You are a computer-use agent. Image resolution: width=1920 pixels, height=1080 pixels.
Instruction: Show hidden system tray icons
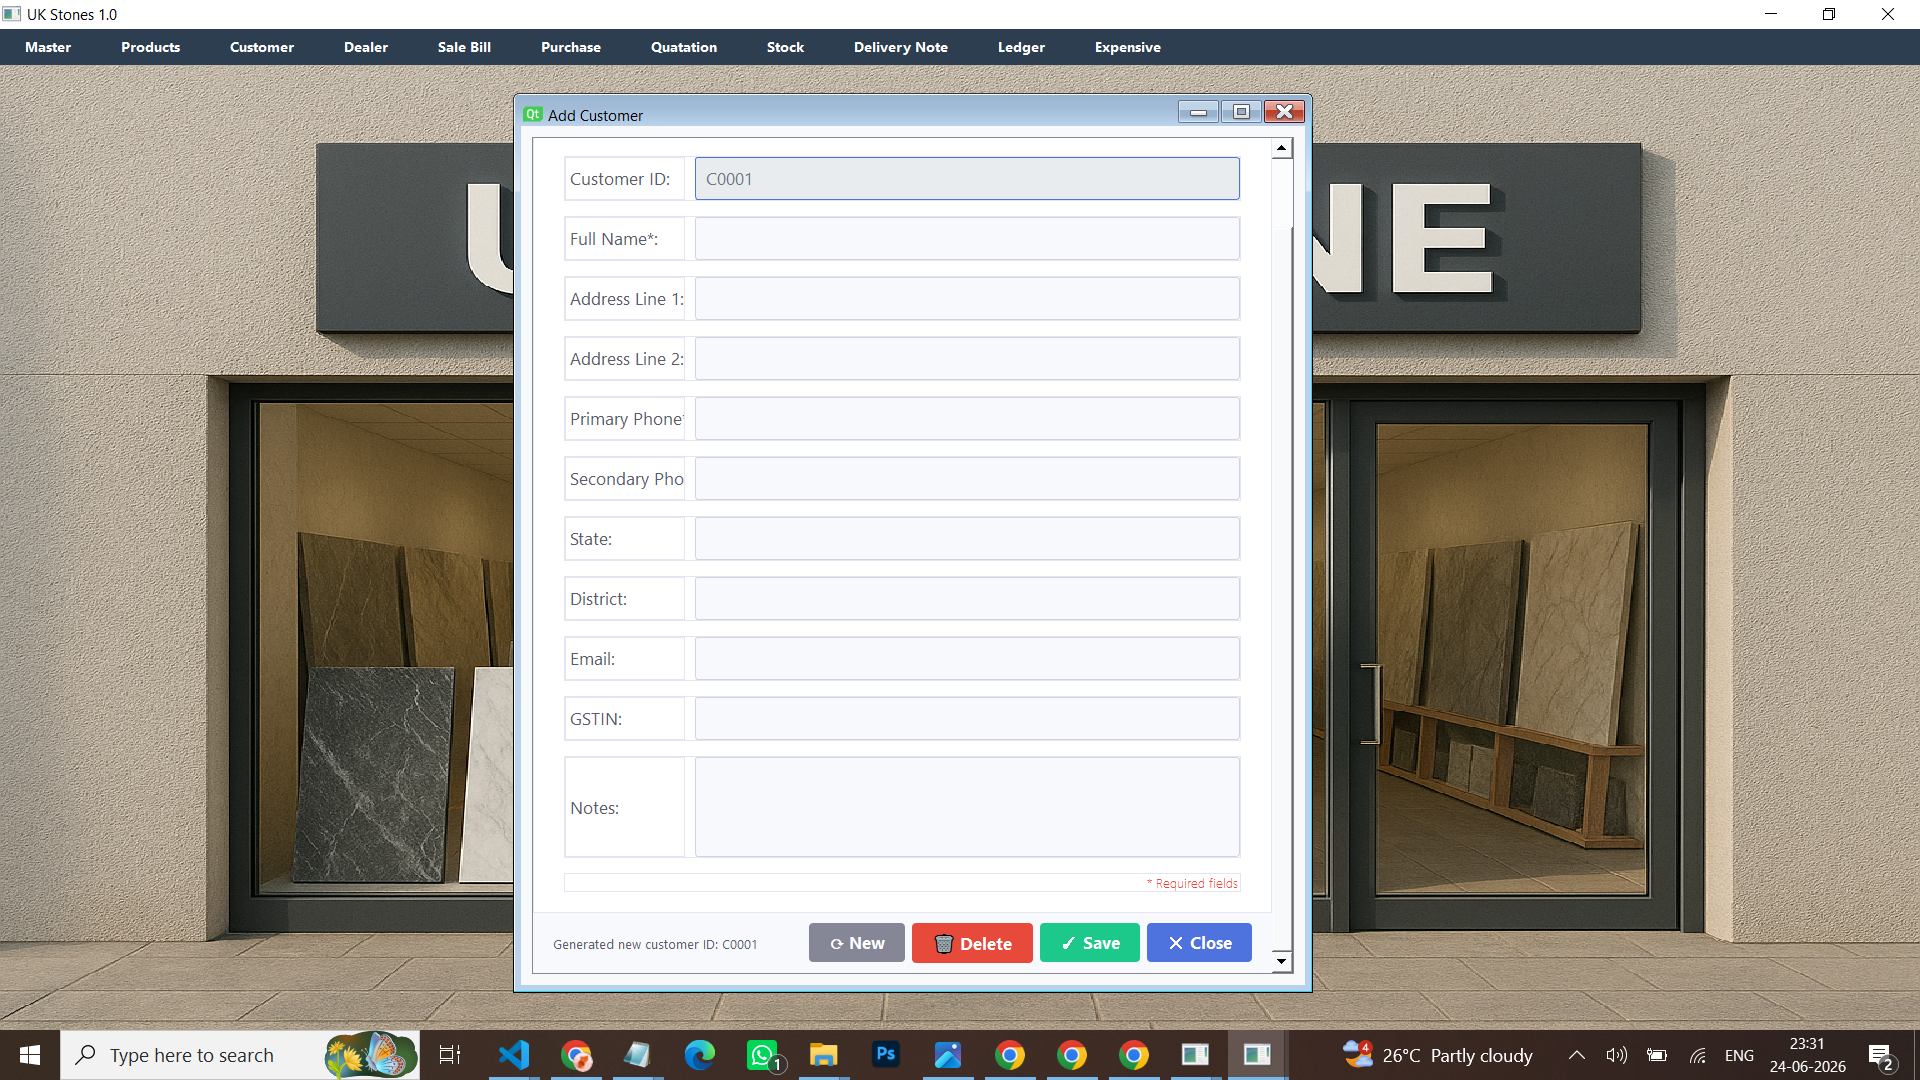(1576, 1055)
